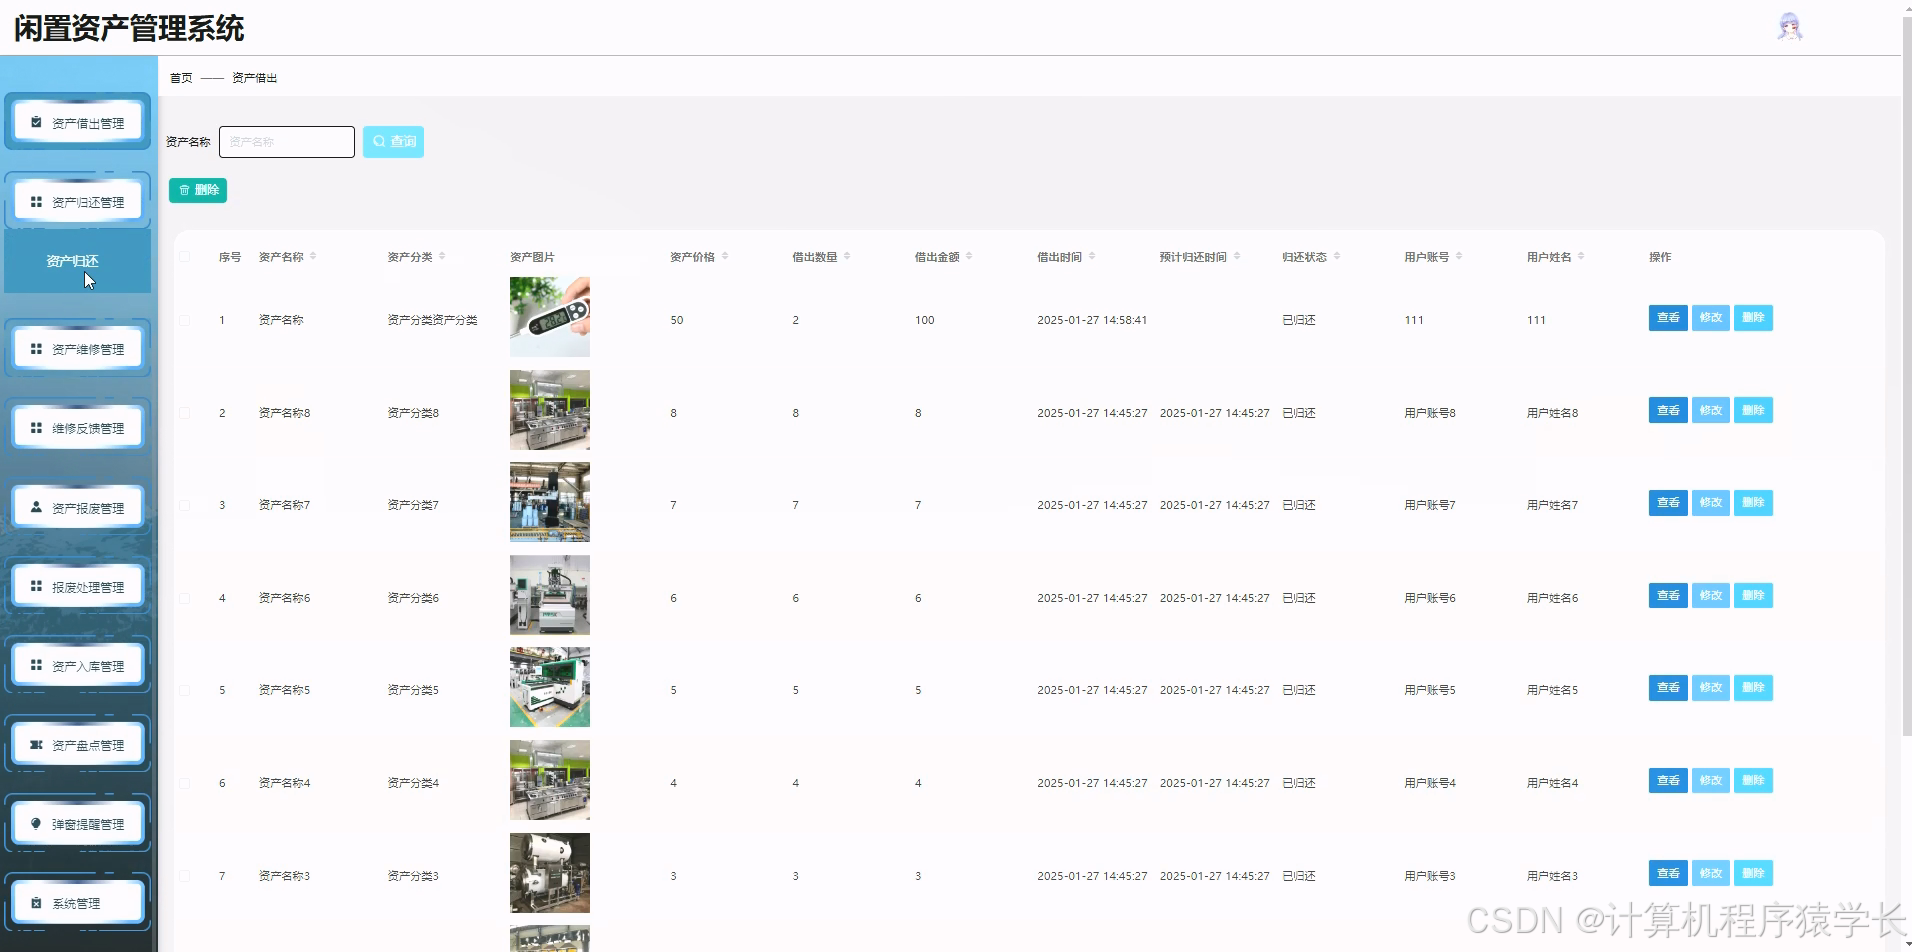The height and width of the screenshot is (952, 1912).
Task: Expand the 报废处理管理 sidebar menu
Action: 78,586
